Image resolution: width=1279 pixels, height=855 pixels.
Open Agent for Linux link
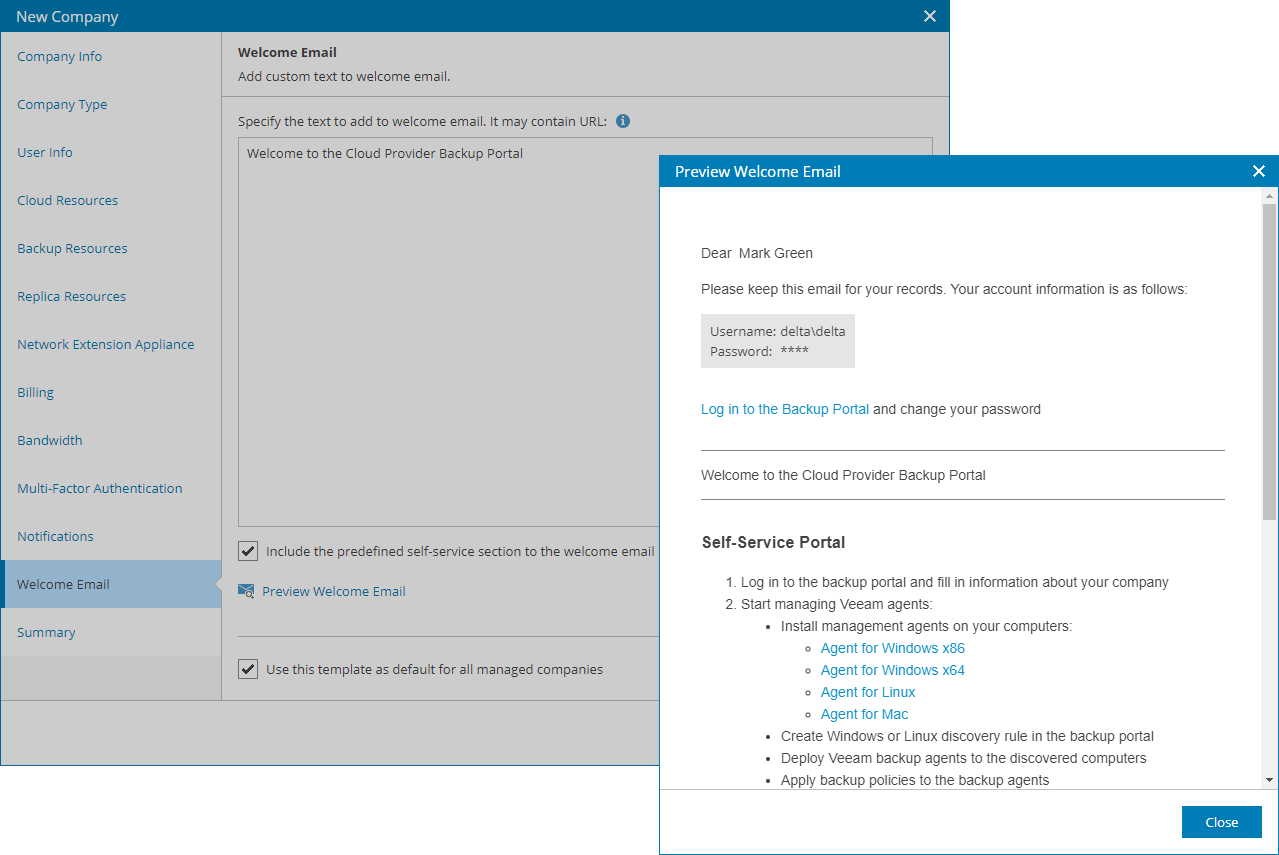[x=868, y=692]
